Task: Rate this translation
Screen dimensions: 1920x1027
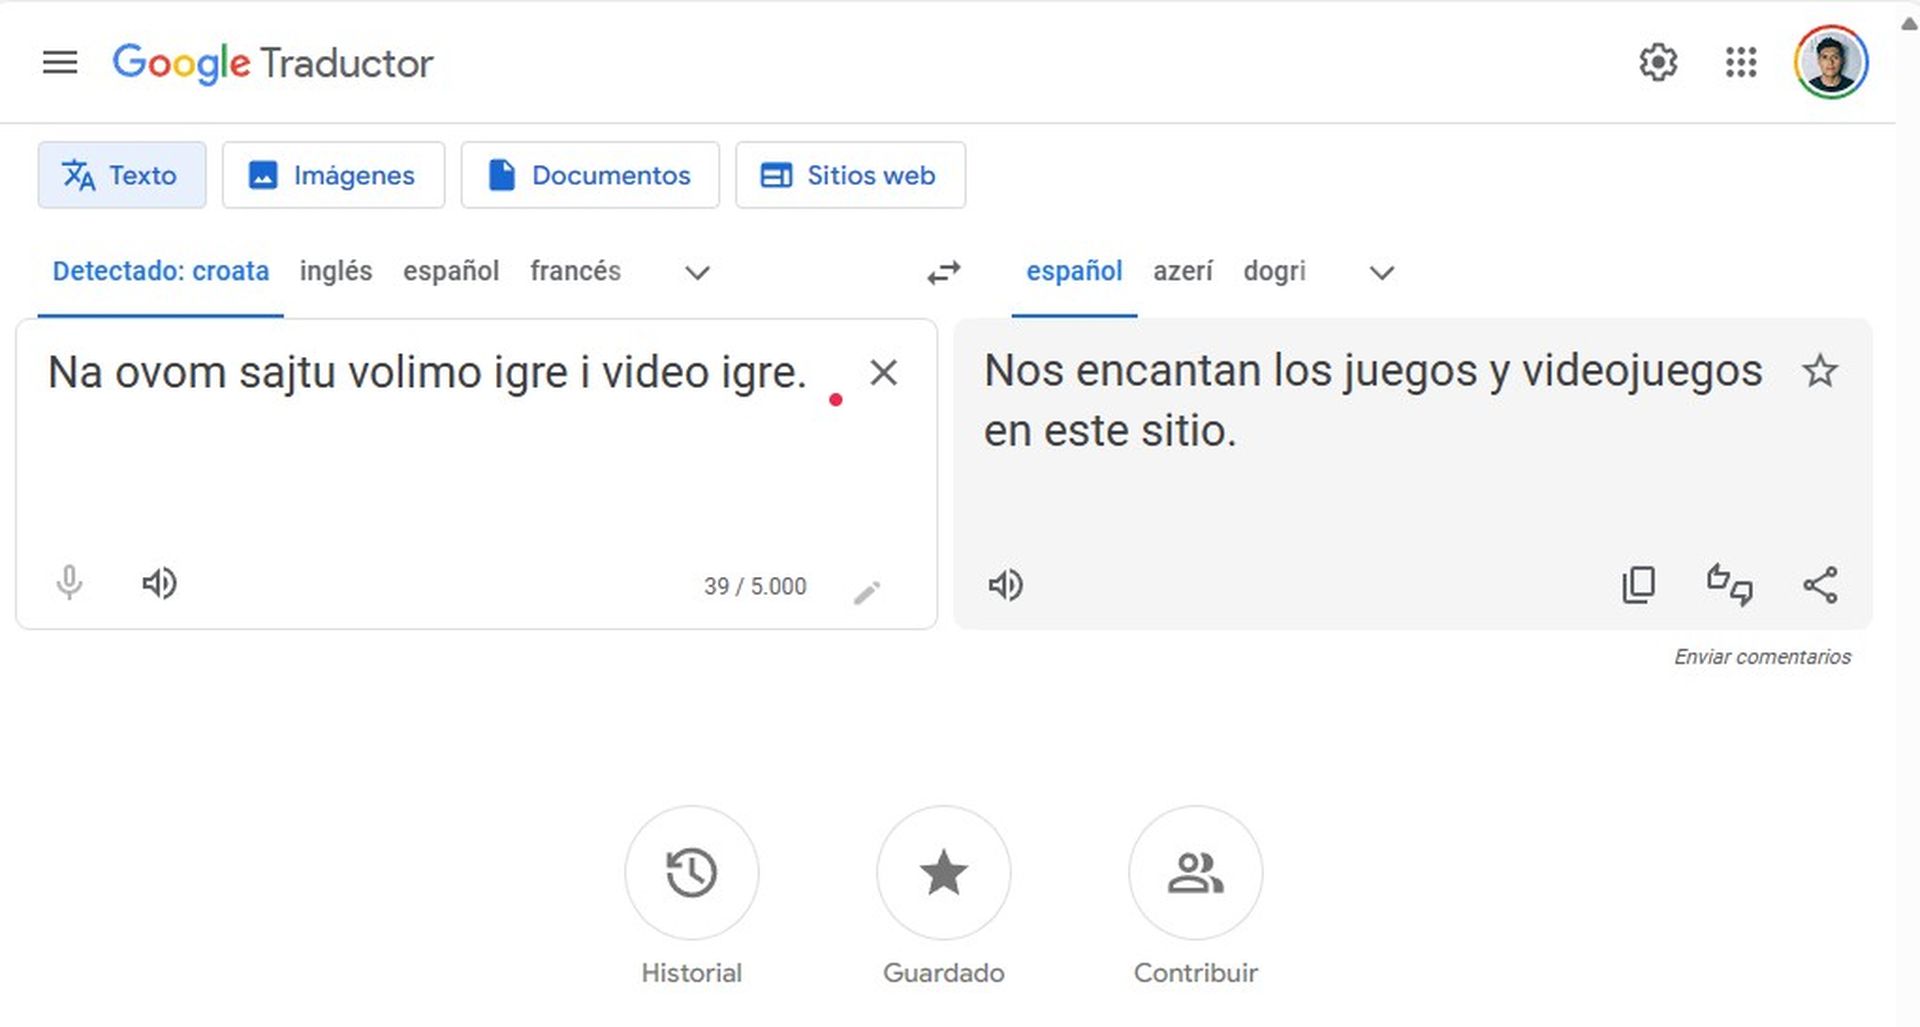Action: point(1727,586)
